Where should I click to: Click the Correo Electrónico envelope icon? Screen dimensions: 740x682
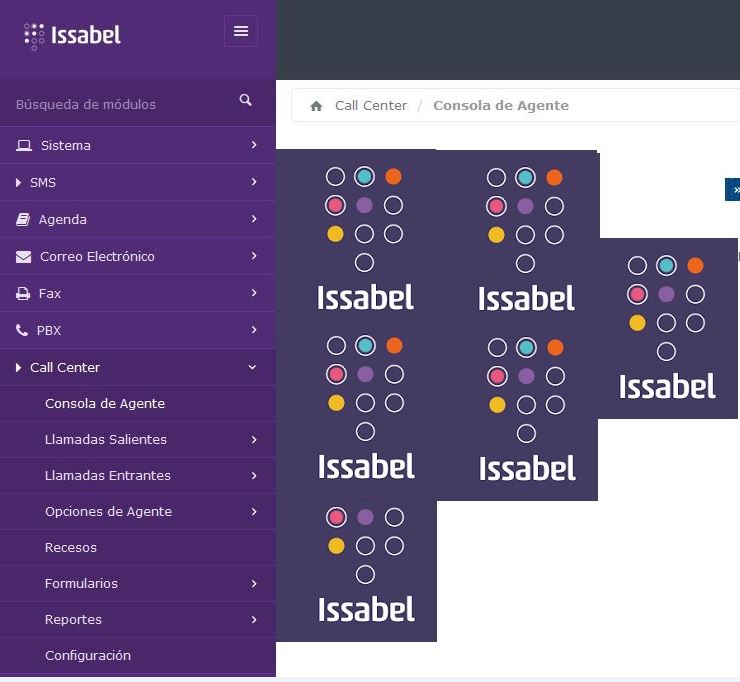24,256
